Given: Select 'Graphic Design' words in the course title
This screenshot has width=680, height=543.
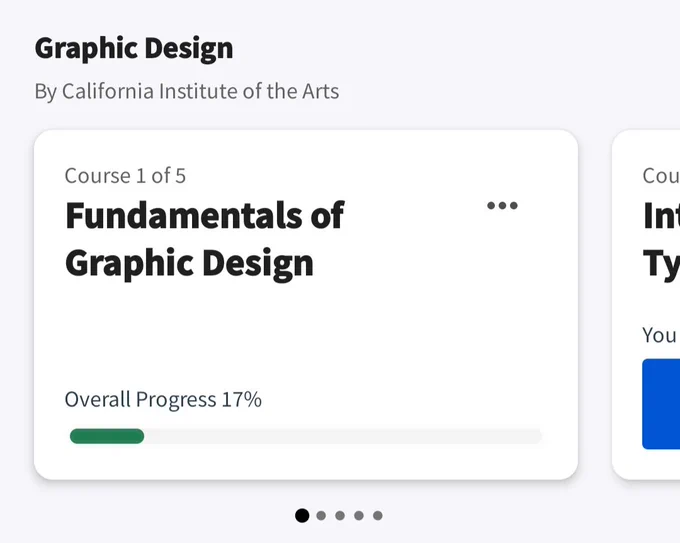Looking at the screenshot, I should [189, 263].
